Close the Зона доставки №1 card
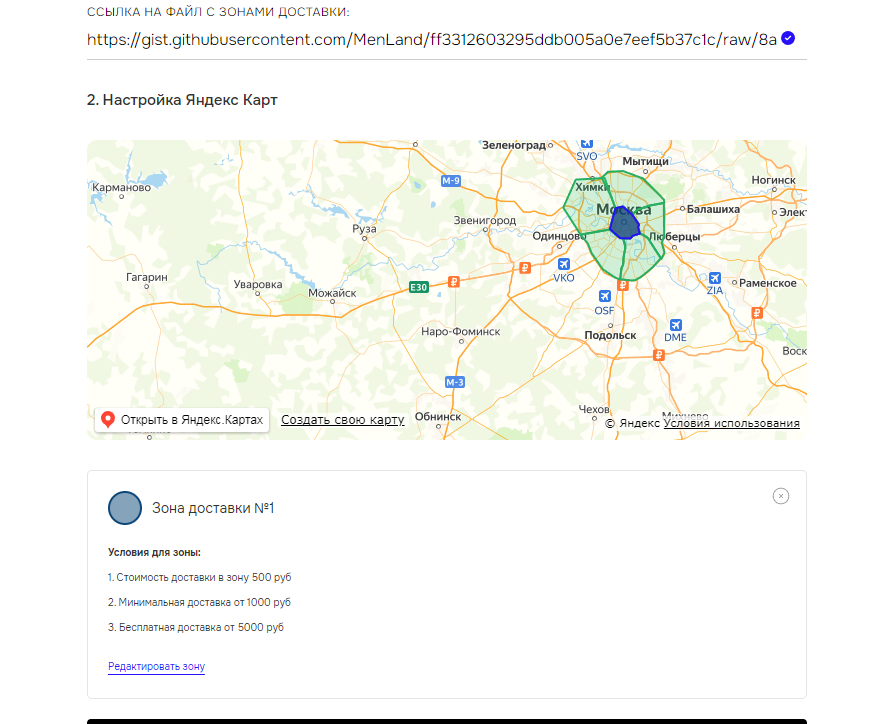The height and width of the screenshot is (724, 872). [781, 496]
